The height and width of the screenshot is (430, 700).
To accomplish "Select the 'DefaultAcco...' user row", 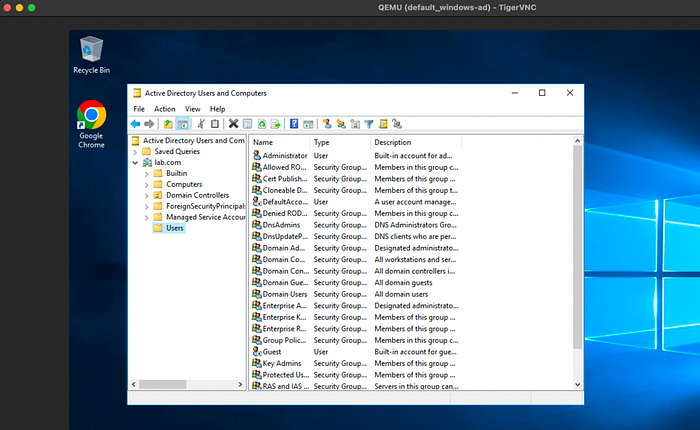I will (356, 201).
